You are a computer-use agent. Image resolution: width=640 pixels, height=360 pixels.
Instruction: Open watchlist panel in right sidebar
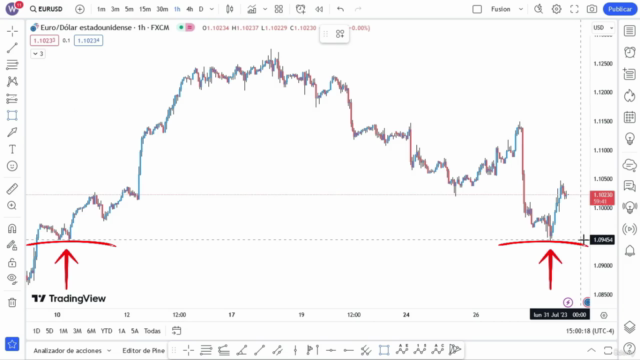coord(630,31)
